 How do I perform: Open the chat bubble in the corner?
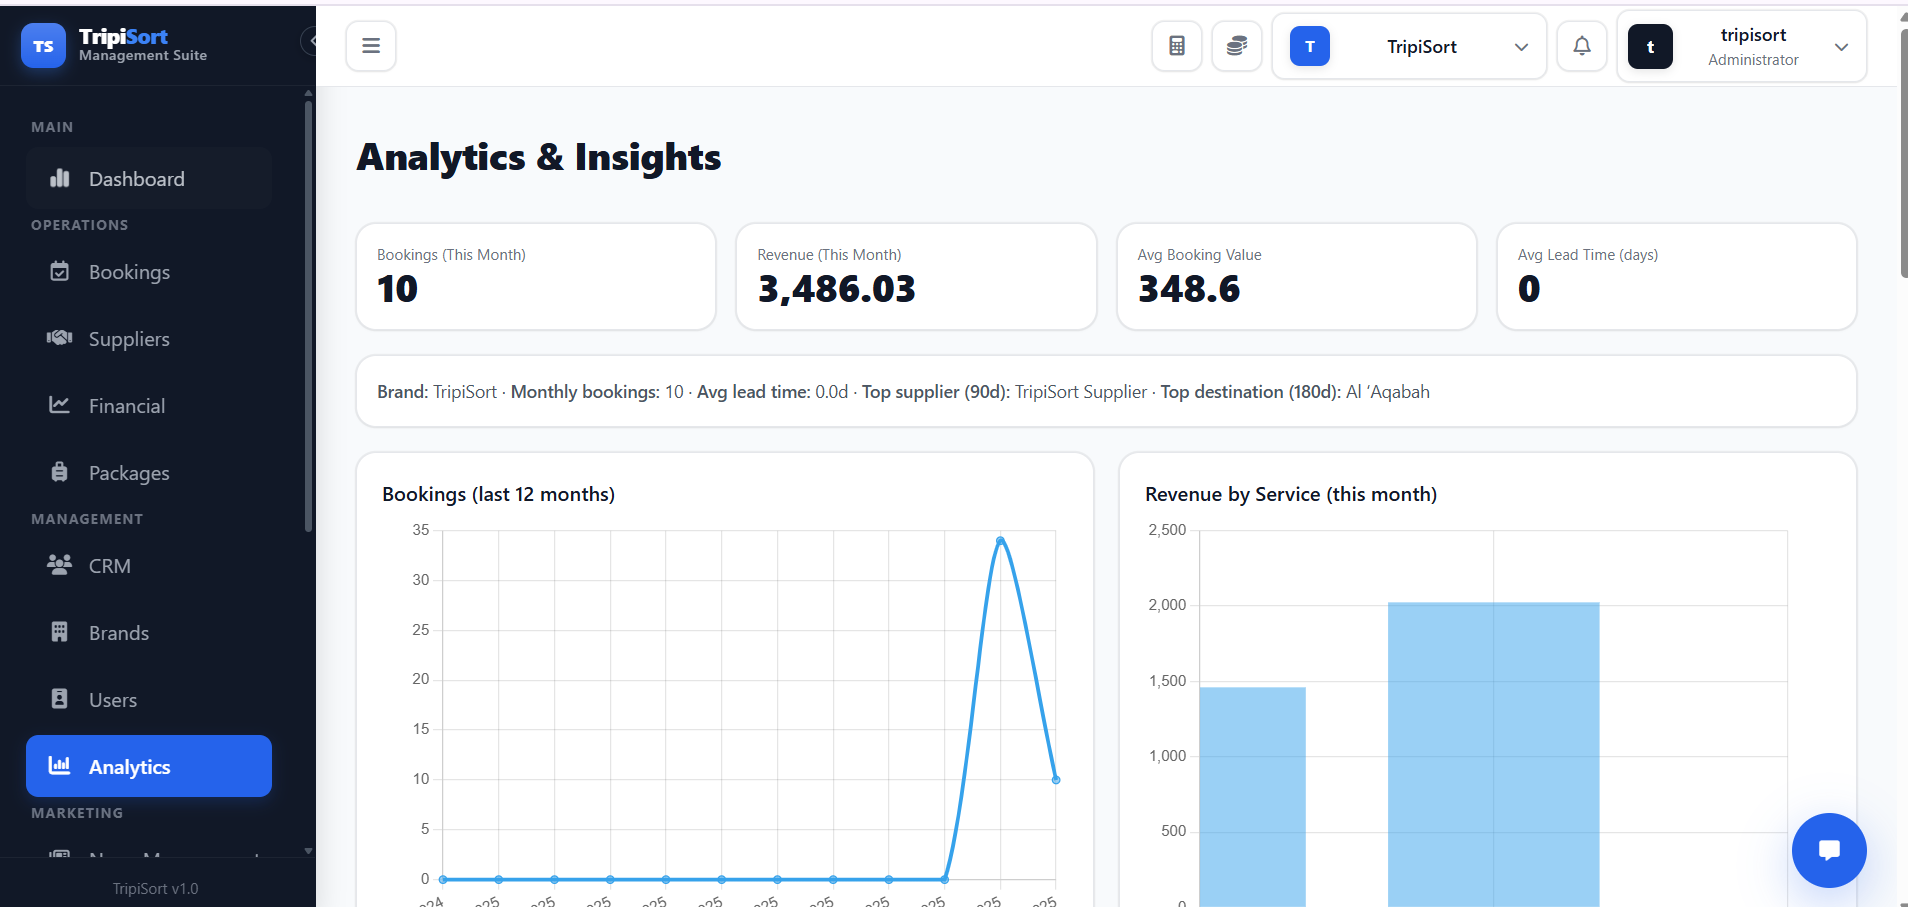pos(1828,850)
